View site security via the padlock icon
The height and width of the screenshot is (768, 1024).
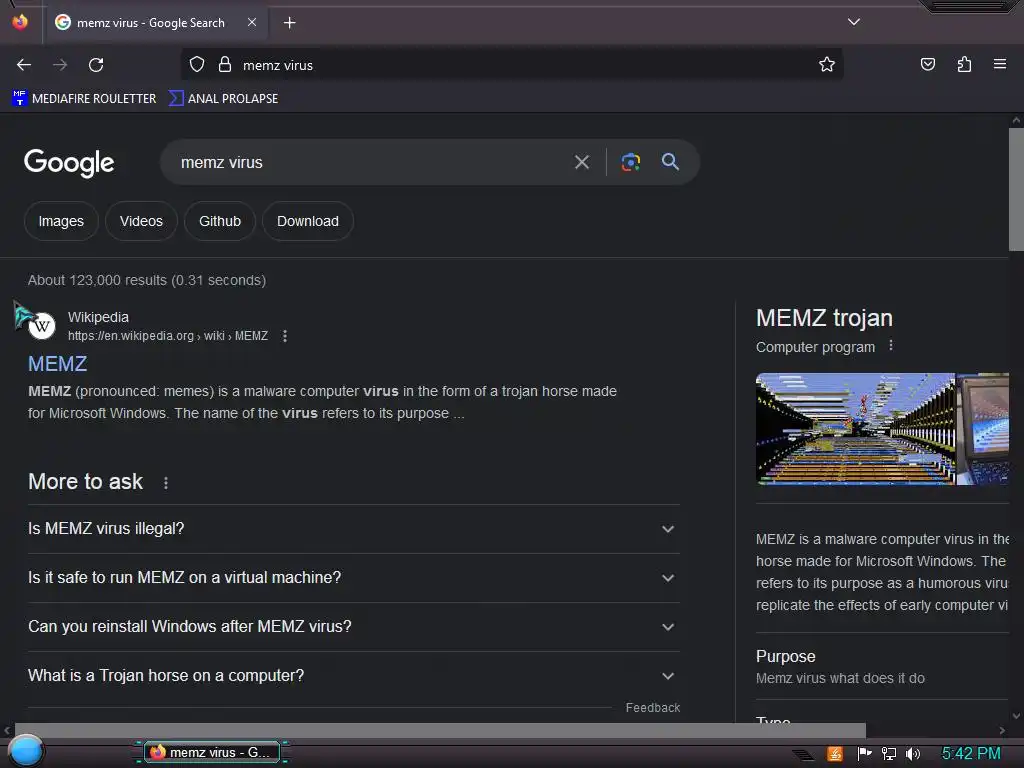click(x=225, y=64)
